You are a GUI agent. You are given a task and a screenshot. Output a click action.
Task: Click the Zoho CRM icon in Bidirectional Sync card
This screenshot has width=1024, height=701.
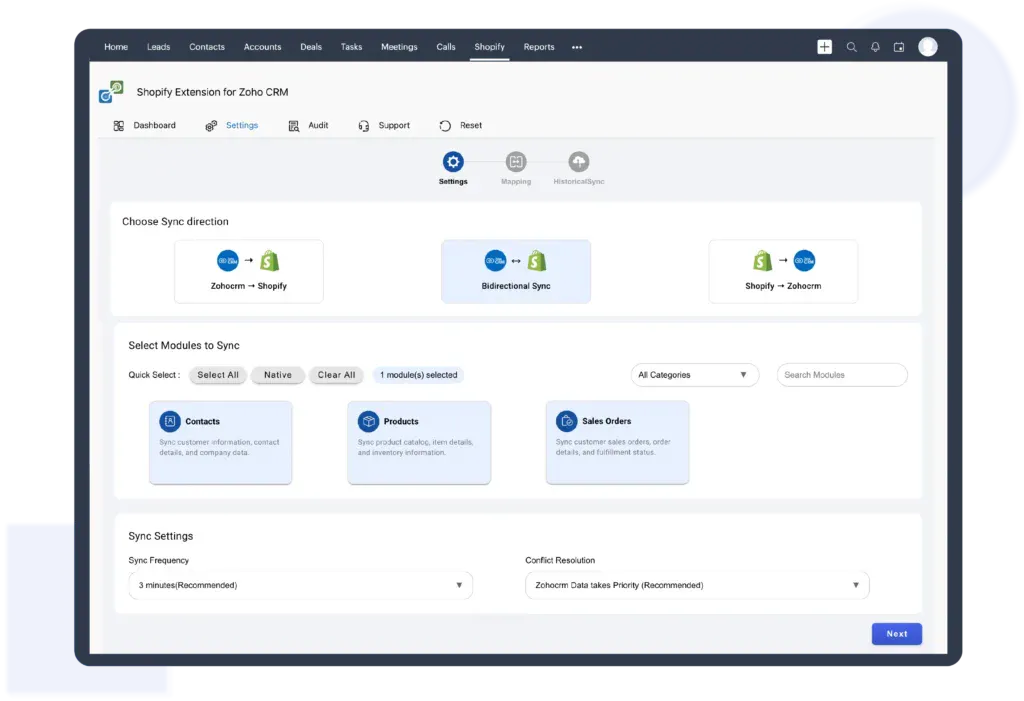click(495, 261)
